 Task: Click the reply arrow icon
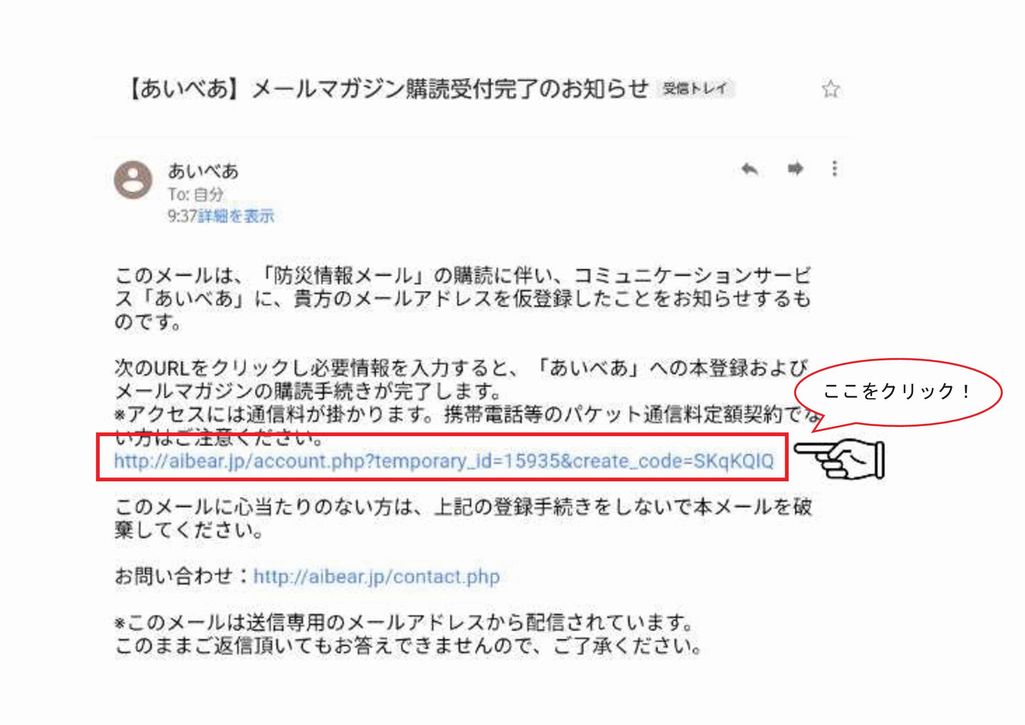[x=750, y=169]
